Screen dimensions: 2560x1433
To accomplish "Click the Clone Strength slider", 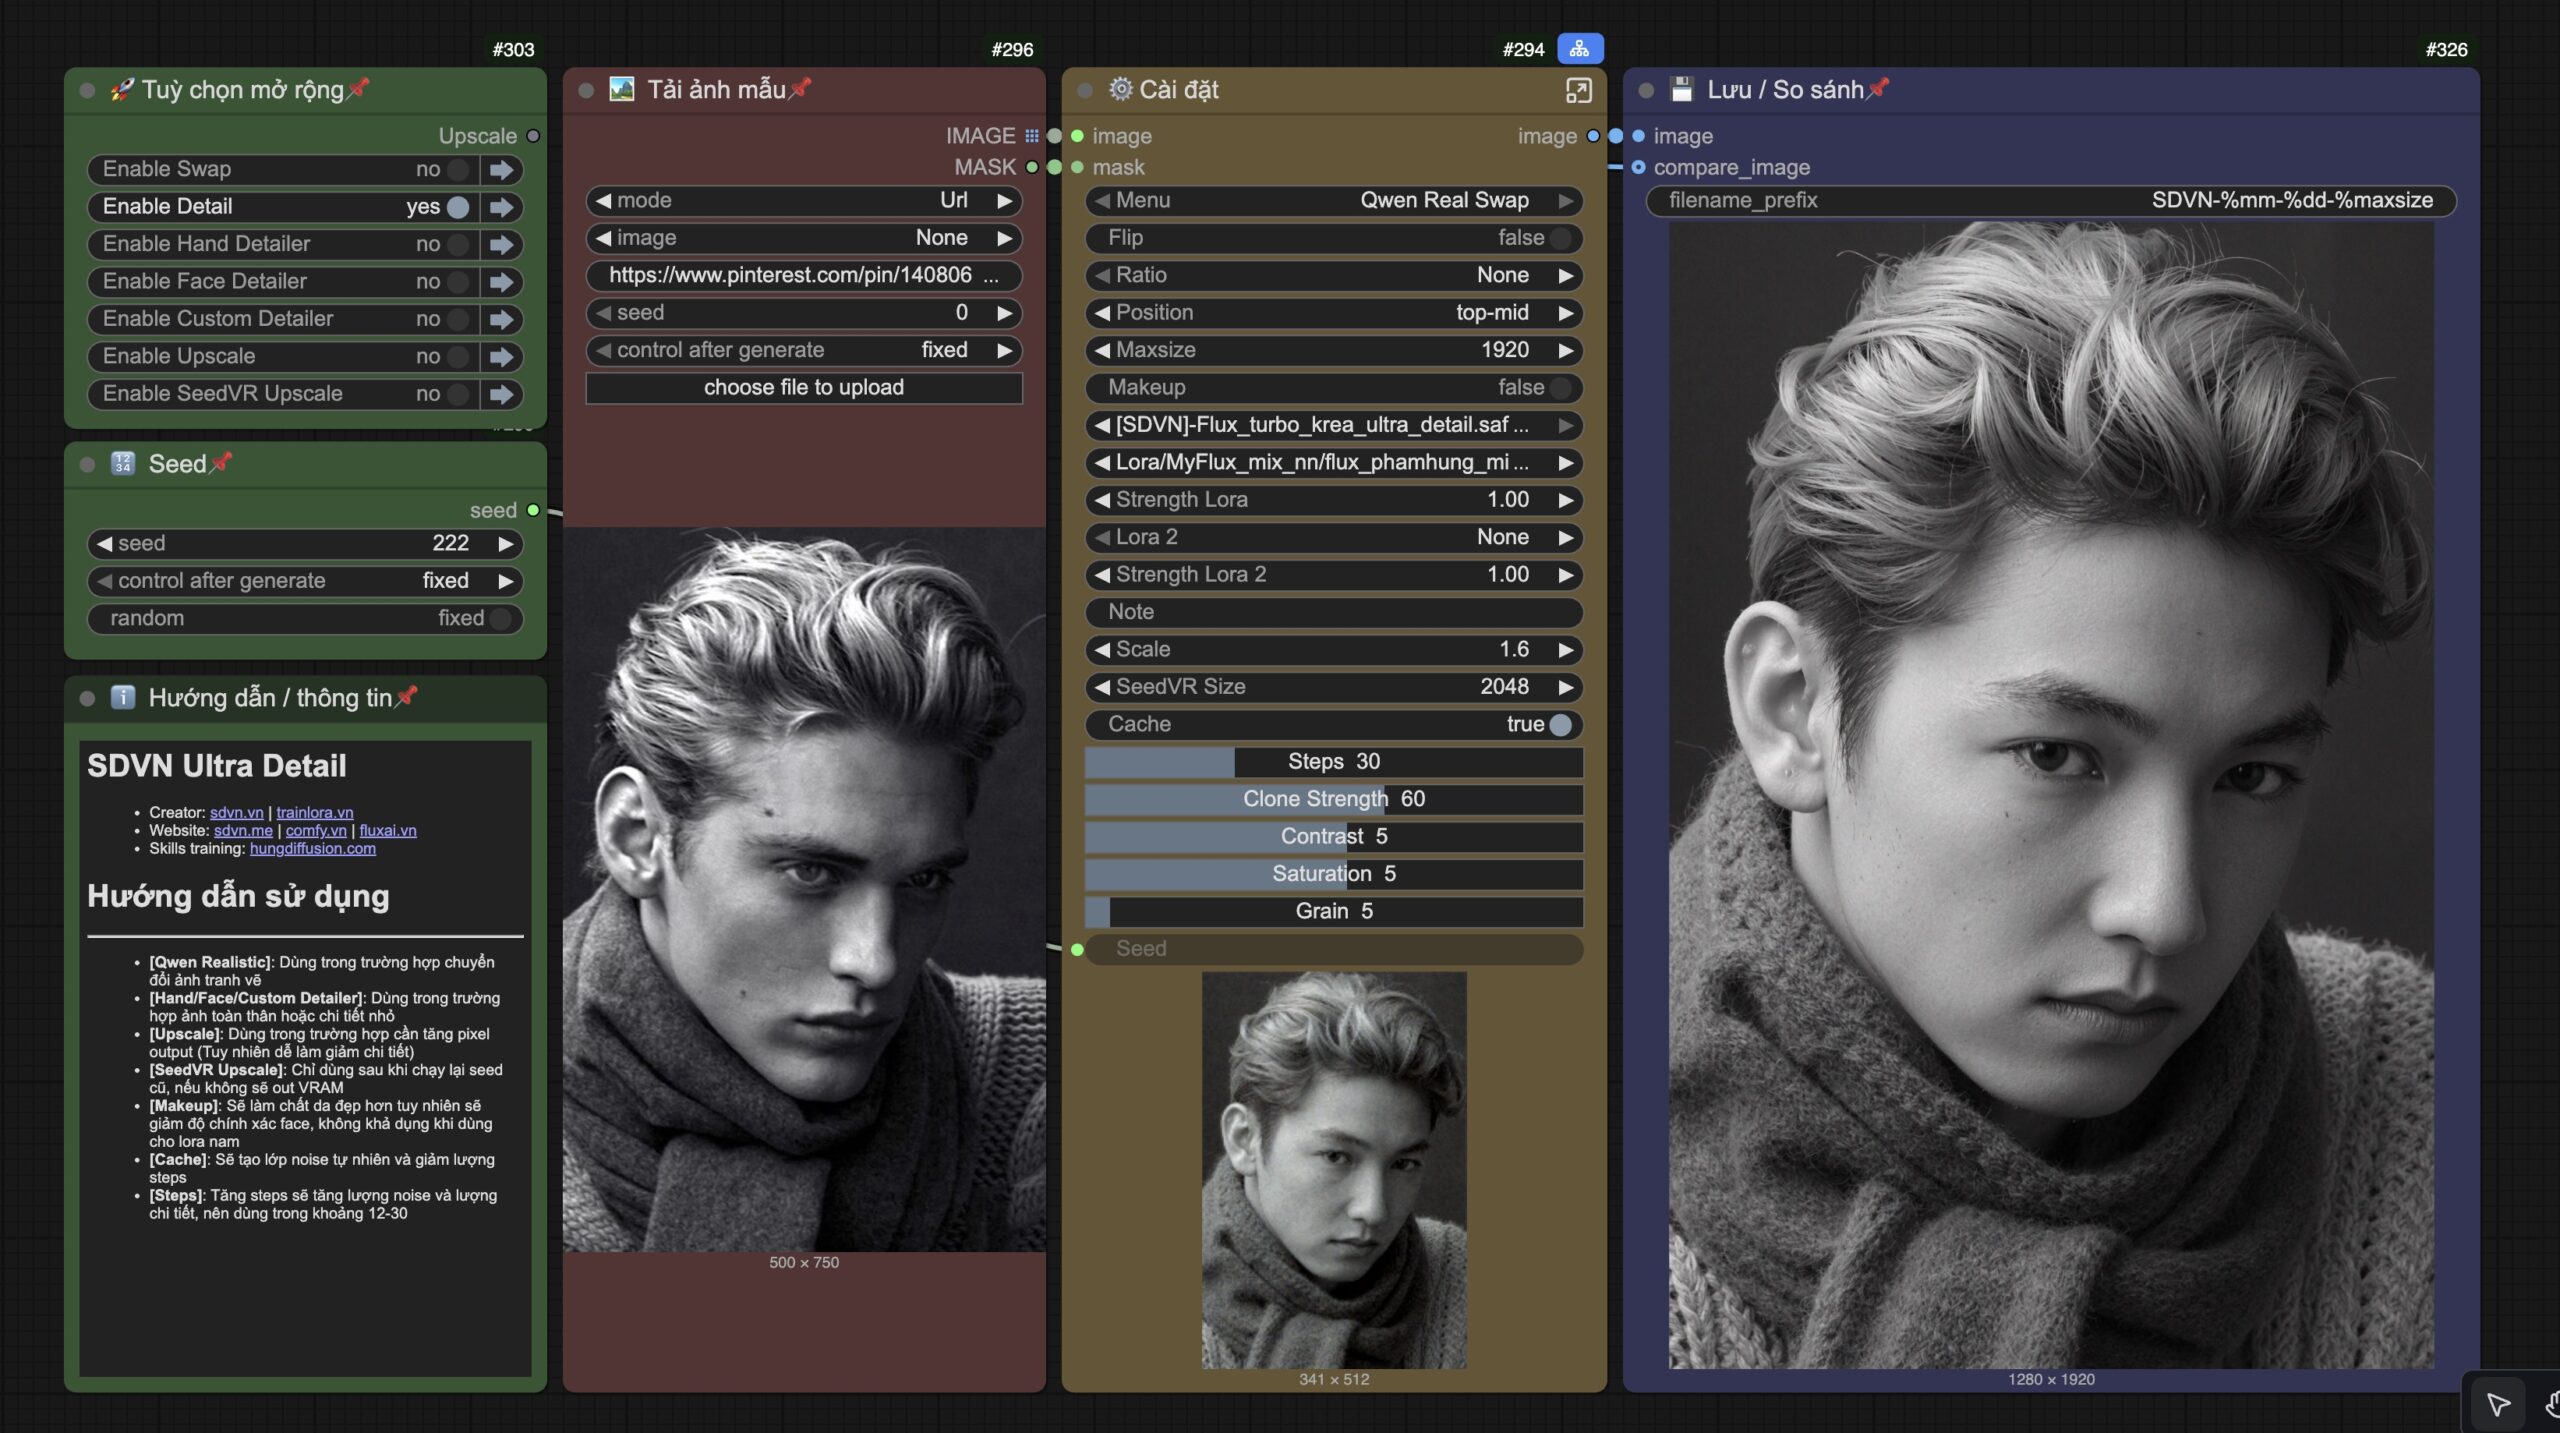I will pos(1333,798).
